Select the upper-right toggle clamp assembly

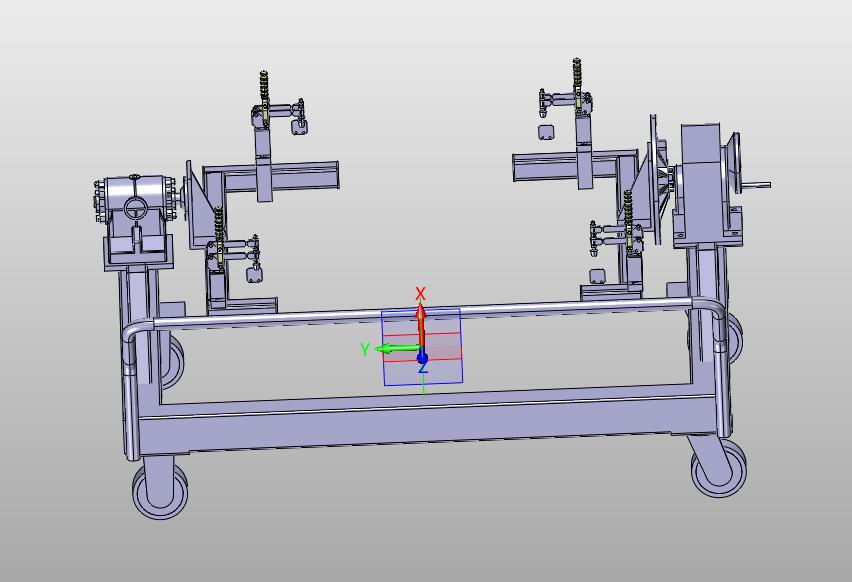pyautogui.click(x=566, y=98)
